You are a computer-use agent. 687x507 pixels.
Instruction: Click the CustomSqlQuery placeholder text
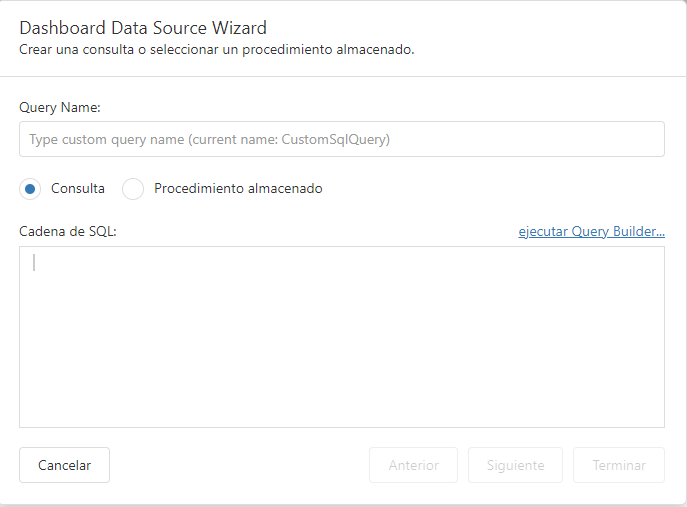click(334, 140)
